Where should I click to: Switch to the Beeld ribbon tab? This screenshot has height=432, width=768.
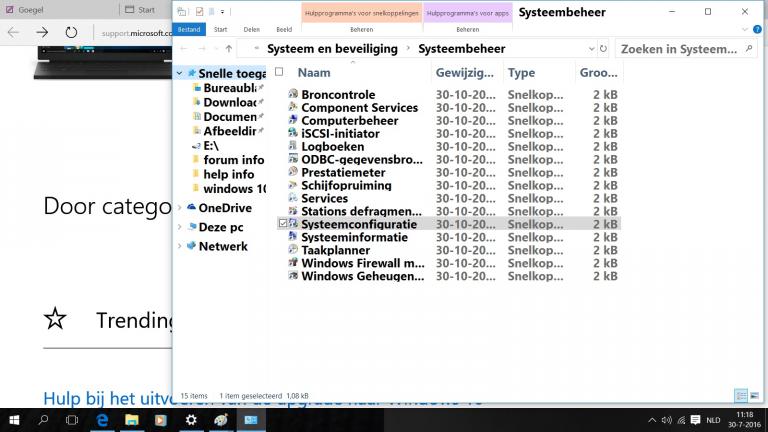(x=284, y=30)
